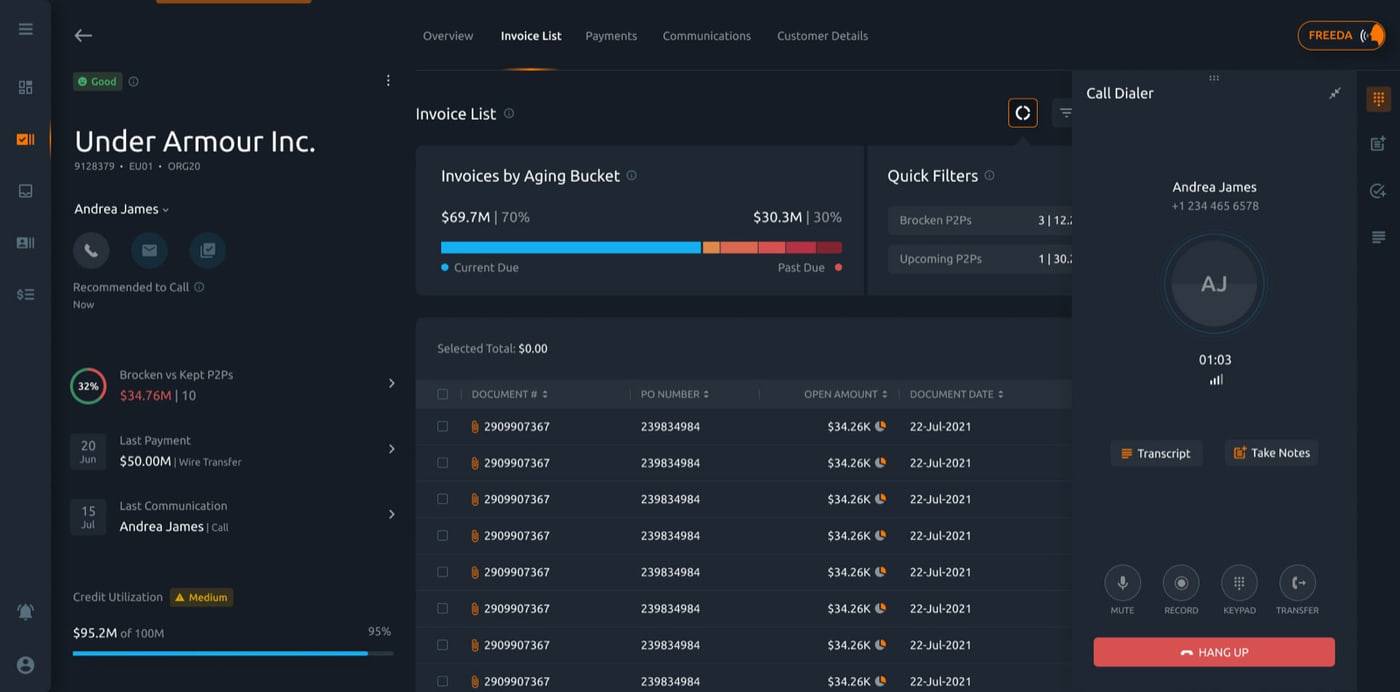Collapse the Call Dialer with the minimize arrows
Screen dimensions: 1400x692
click(1334, 93)
